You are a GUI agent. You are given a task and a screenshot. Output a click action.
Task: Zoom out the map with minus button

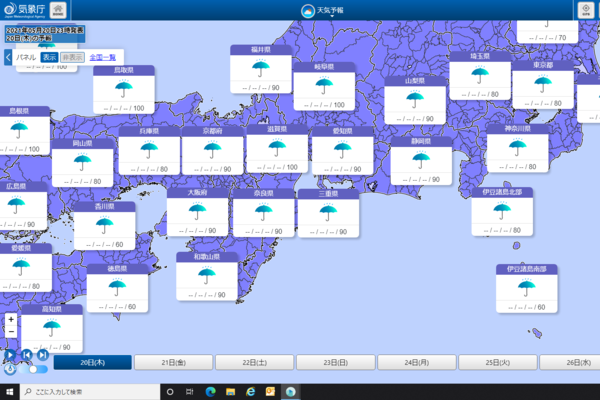[11, 332]
